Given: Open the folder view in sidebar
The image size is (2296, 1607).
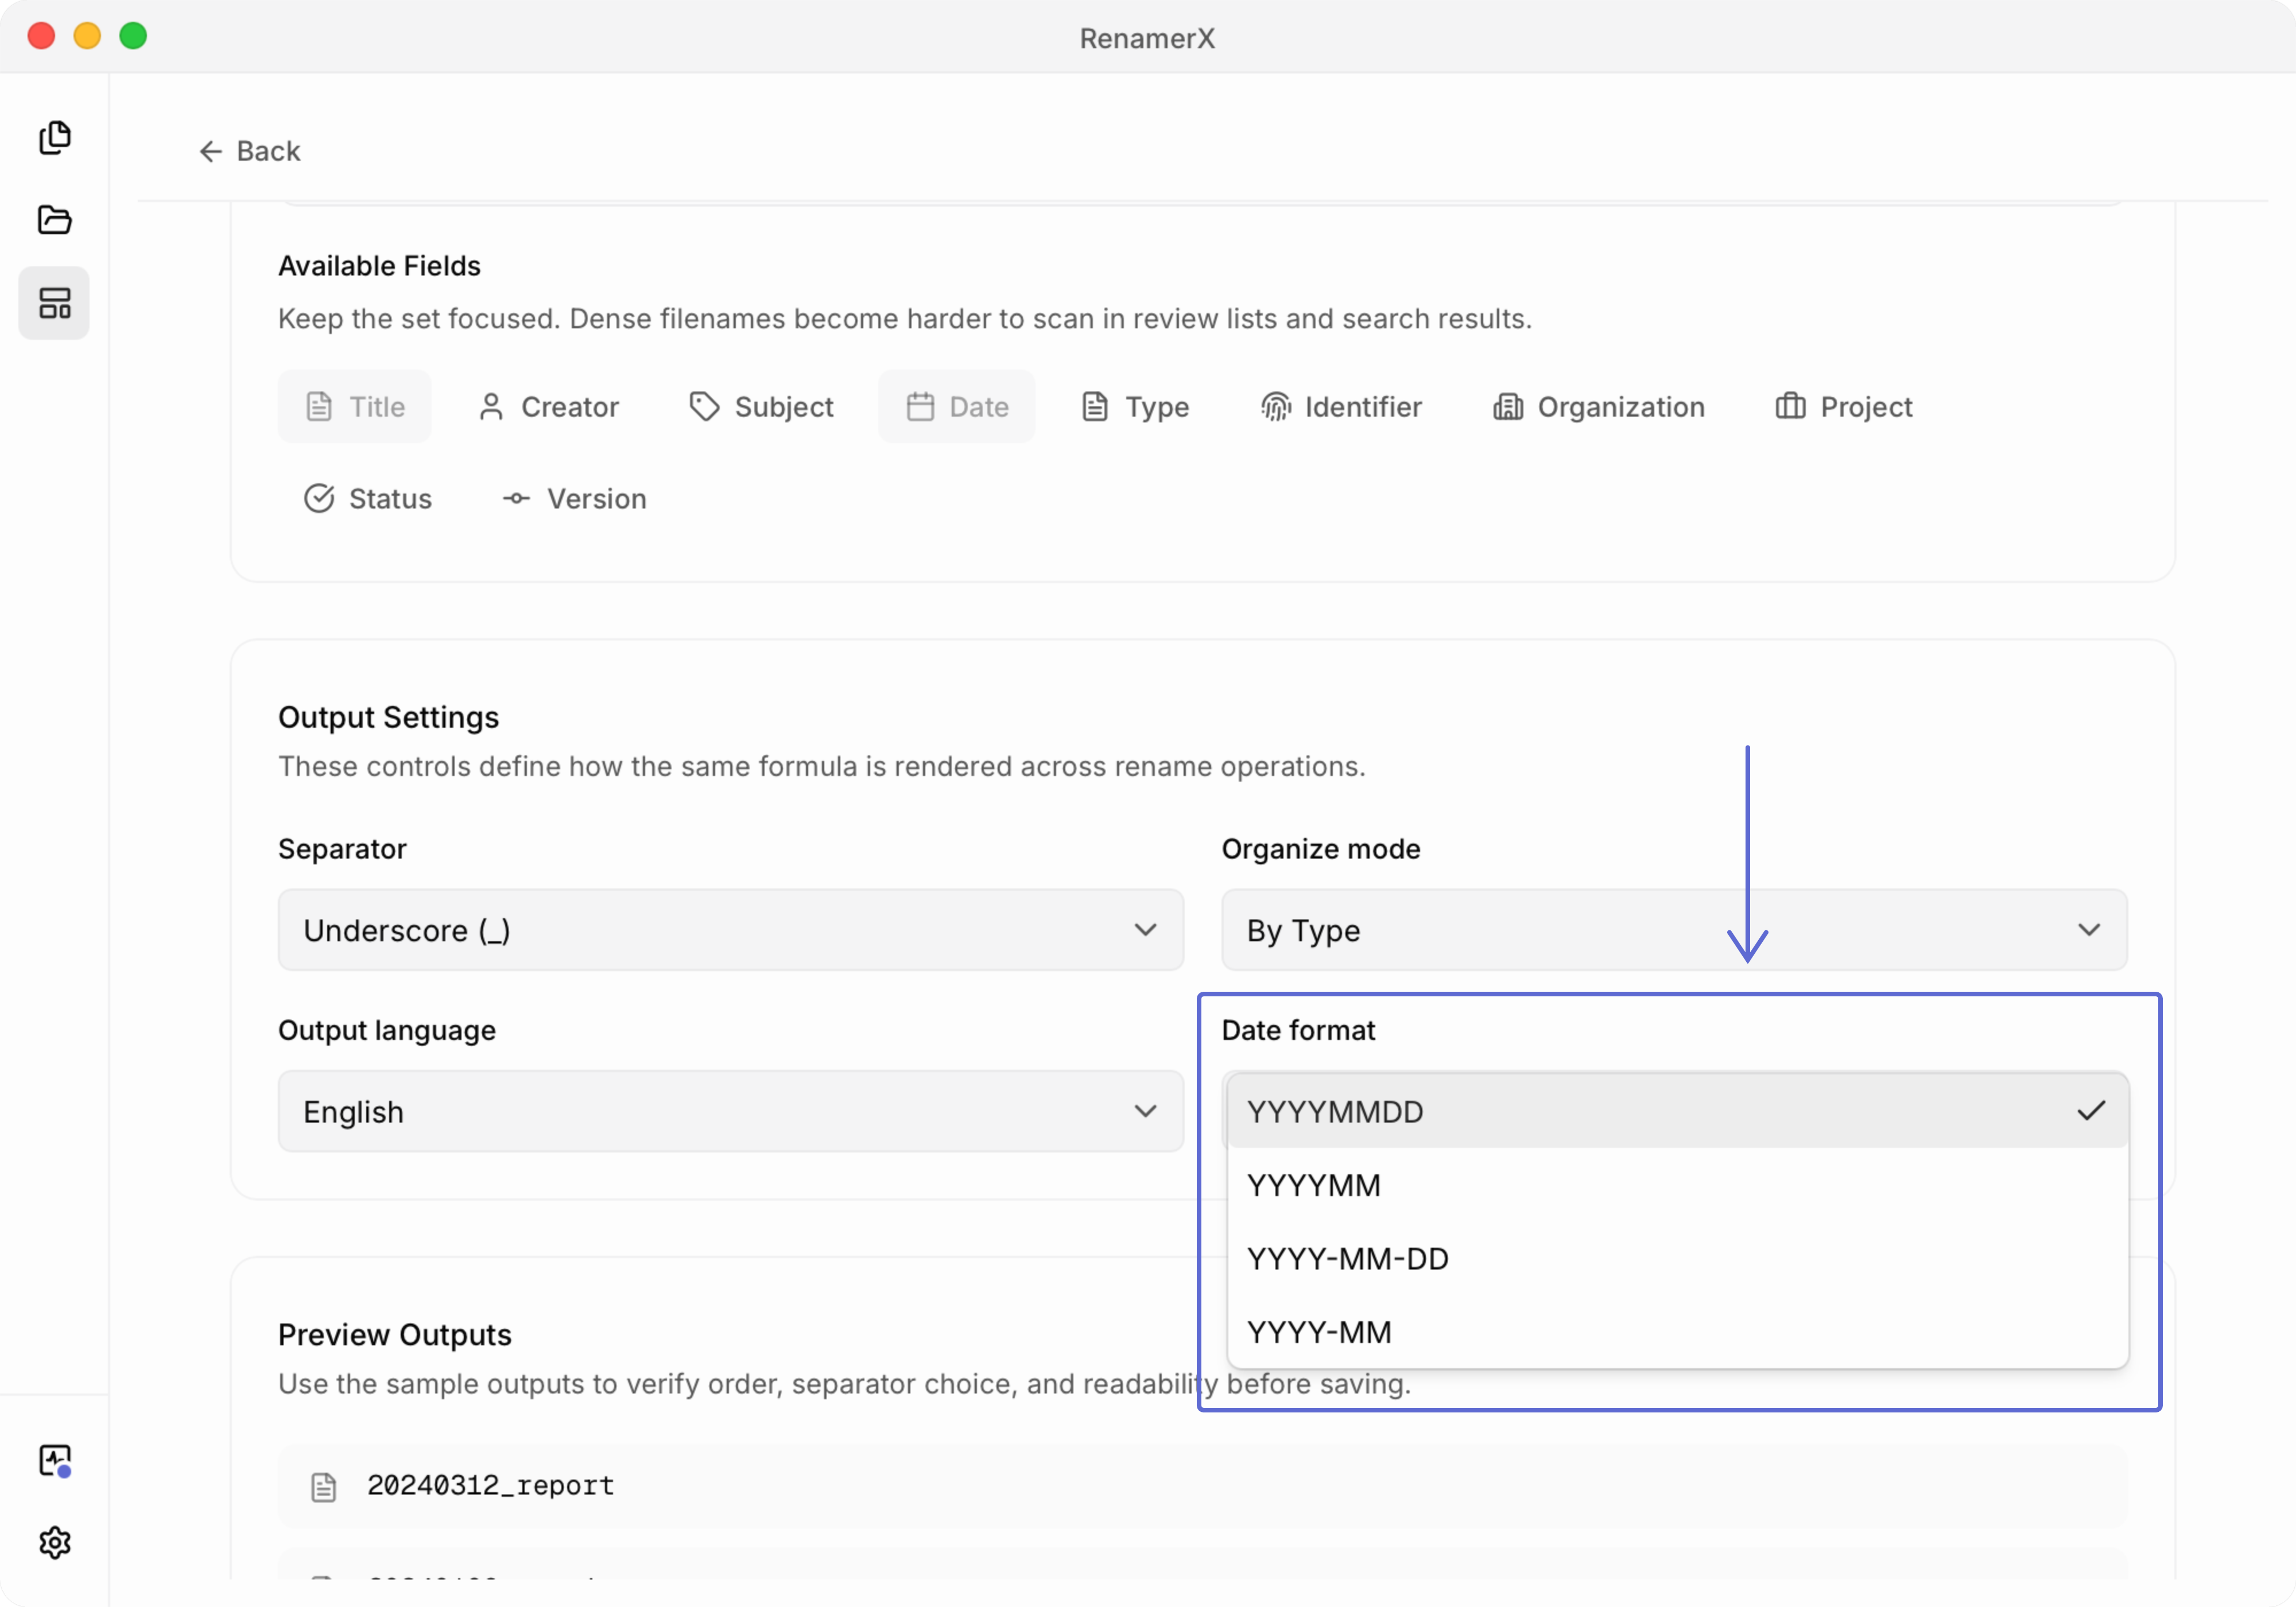Looking at the screenshot, I should (x=54, y=220).
